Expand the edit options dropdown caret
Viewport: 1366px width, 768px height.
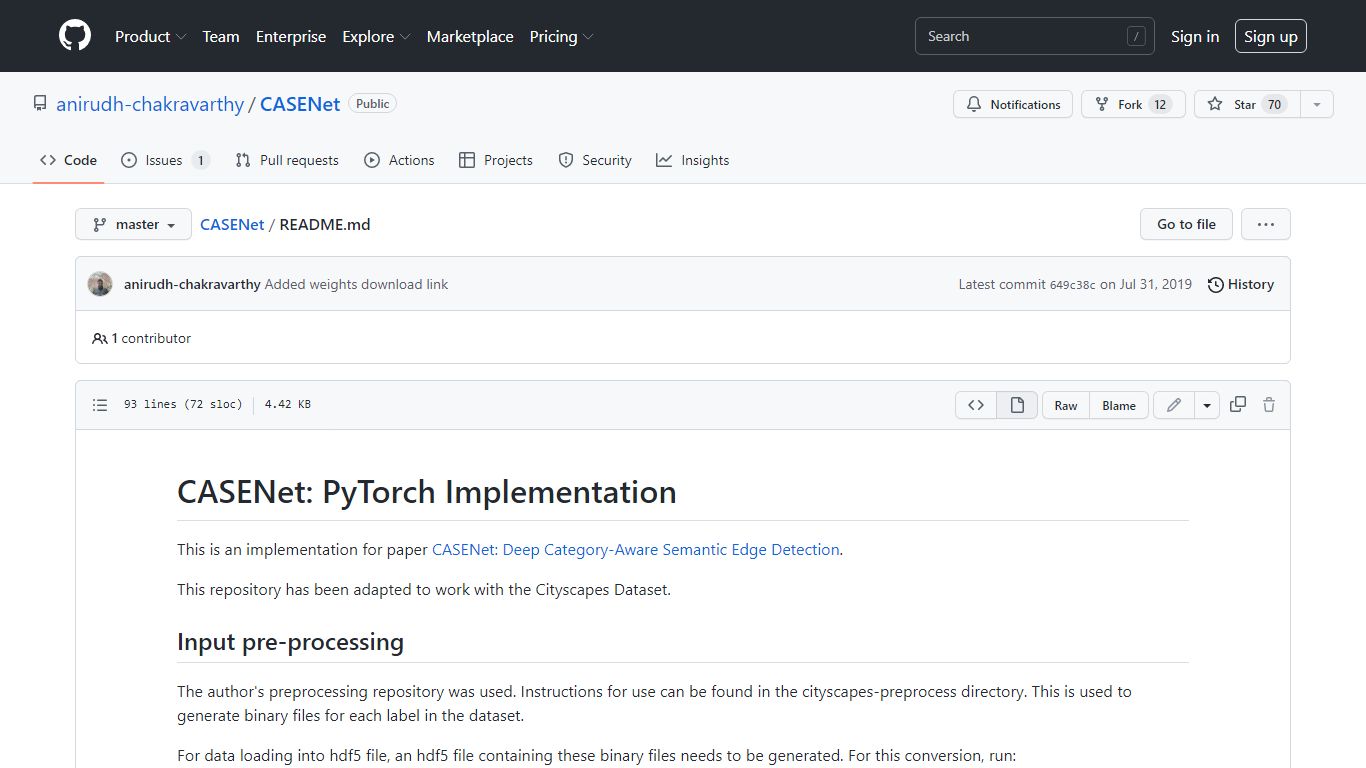1207,405
